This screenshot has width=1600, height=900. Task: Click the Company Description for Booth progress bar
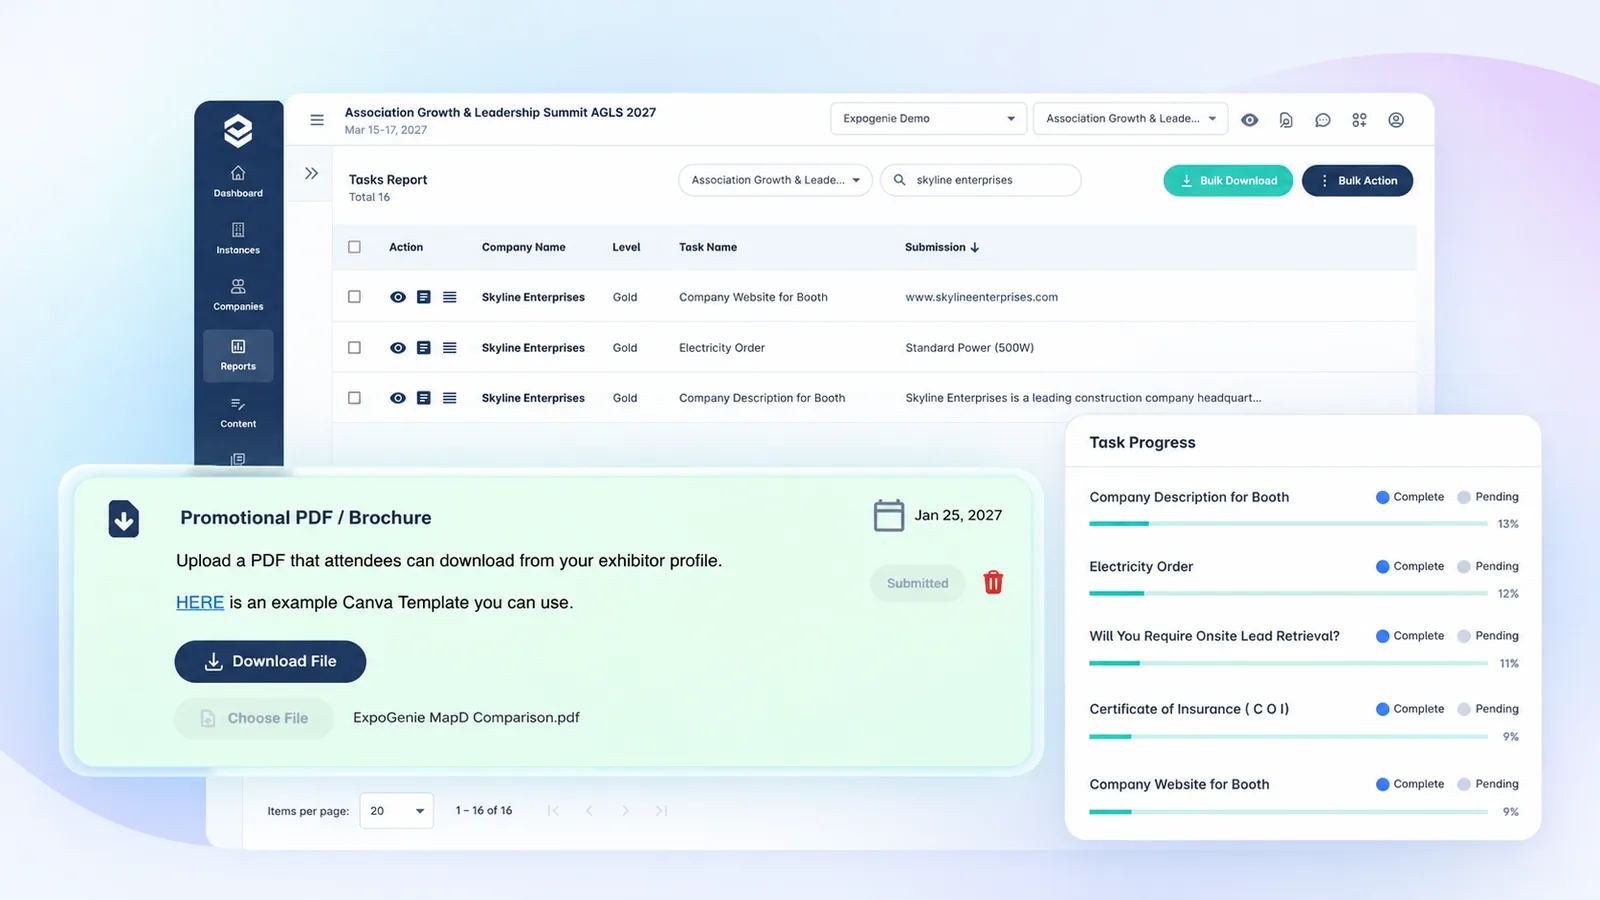(1288, 524)
